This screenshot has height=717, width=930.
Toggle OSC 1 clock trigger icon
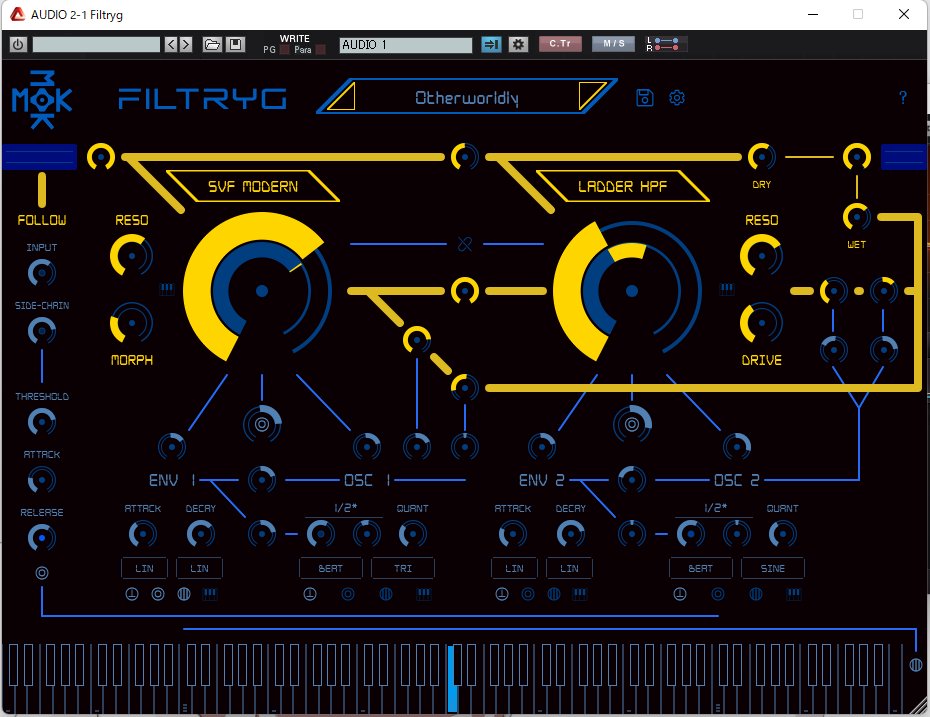tap(310, 594)
